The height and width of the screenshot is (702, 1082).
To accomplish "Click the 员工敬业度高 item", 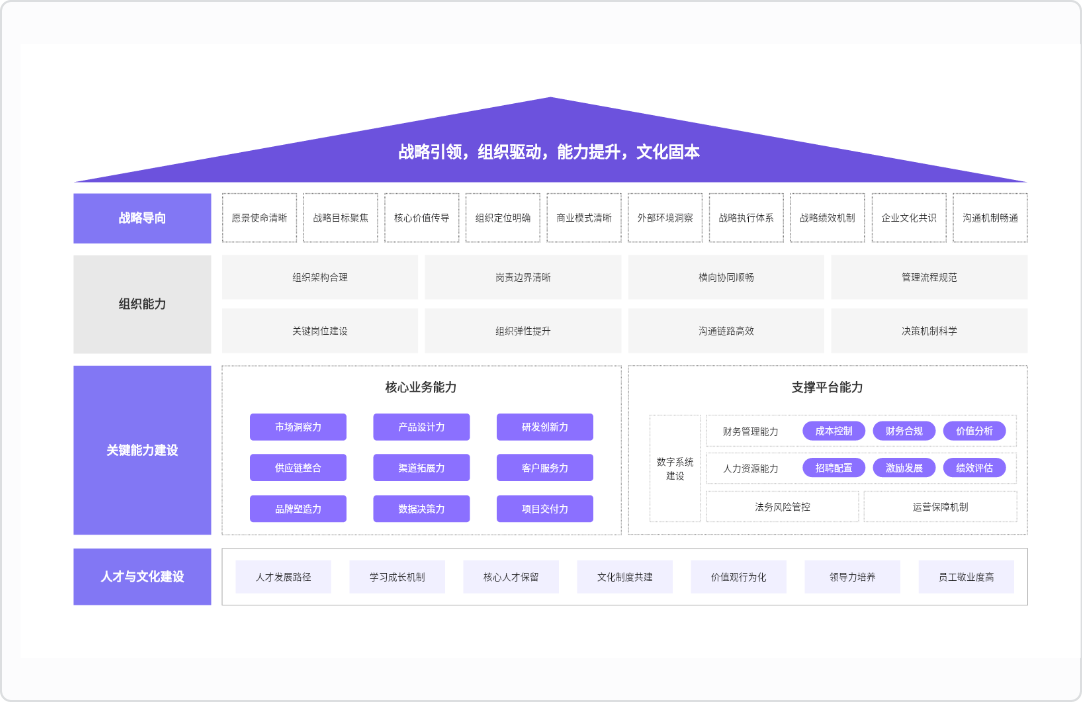I will (967, 577).
